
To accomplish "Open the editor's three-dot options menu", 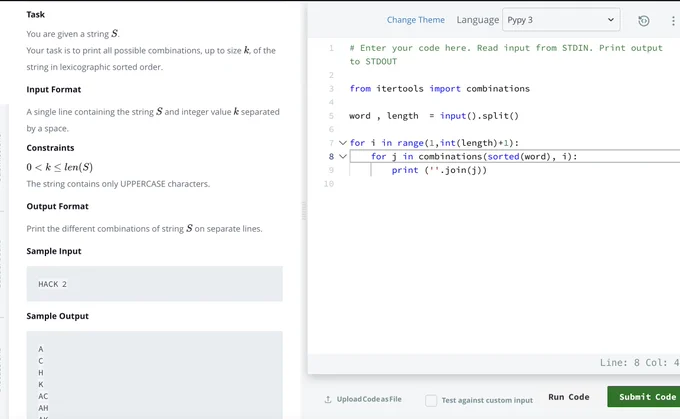I will click(x=673, y=20).
